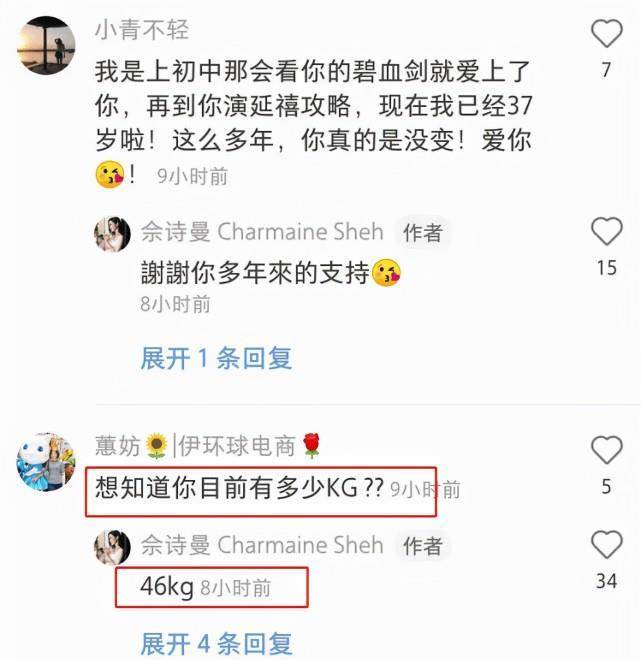Viewport: 641px width, 660px height.
Task: Expand 展开 1 条回复 replies
Action: coord(216,359)
